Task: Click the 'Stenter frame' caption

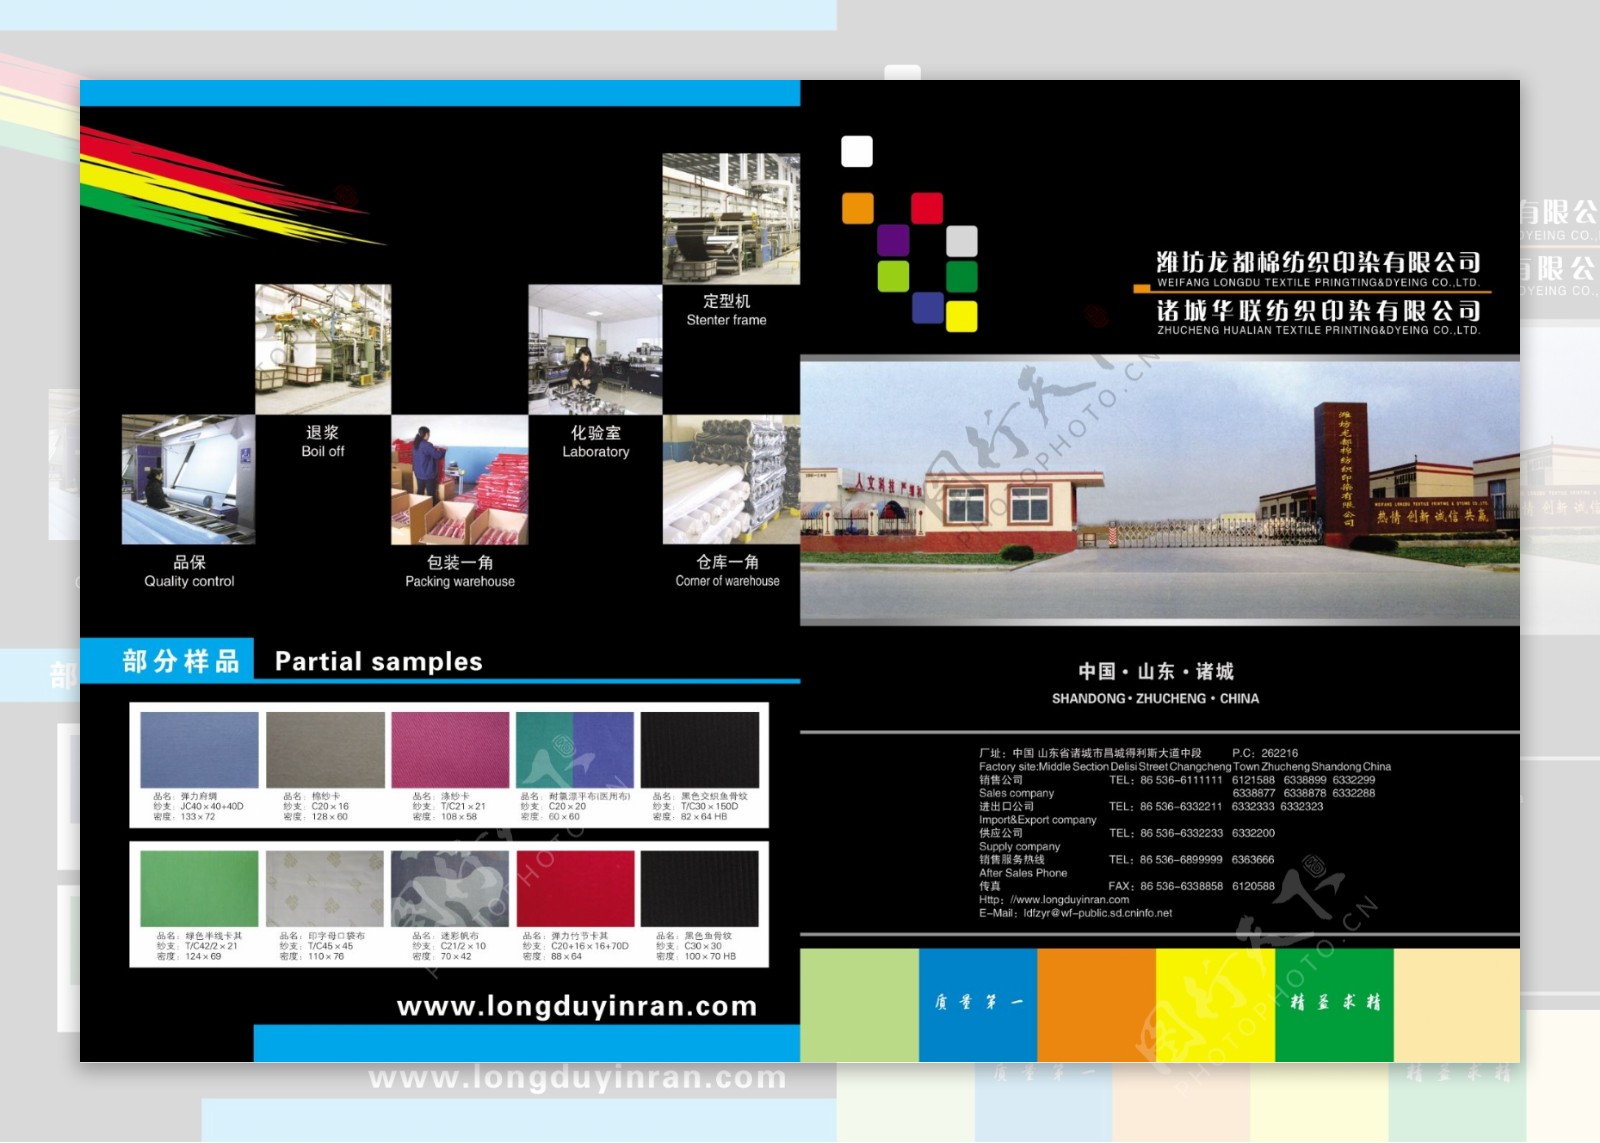Action: point(726,320)
